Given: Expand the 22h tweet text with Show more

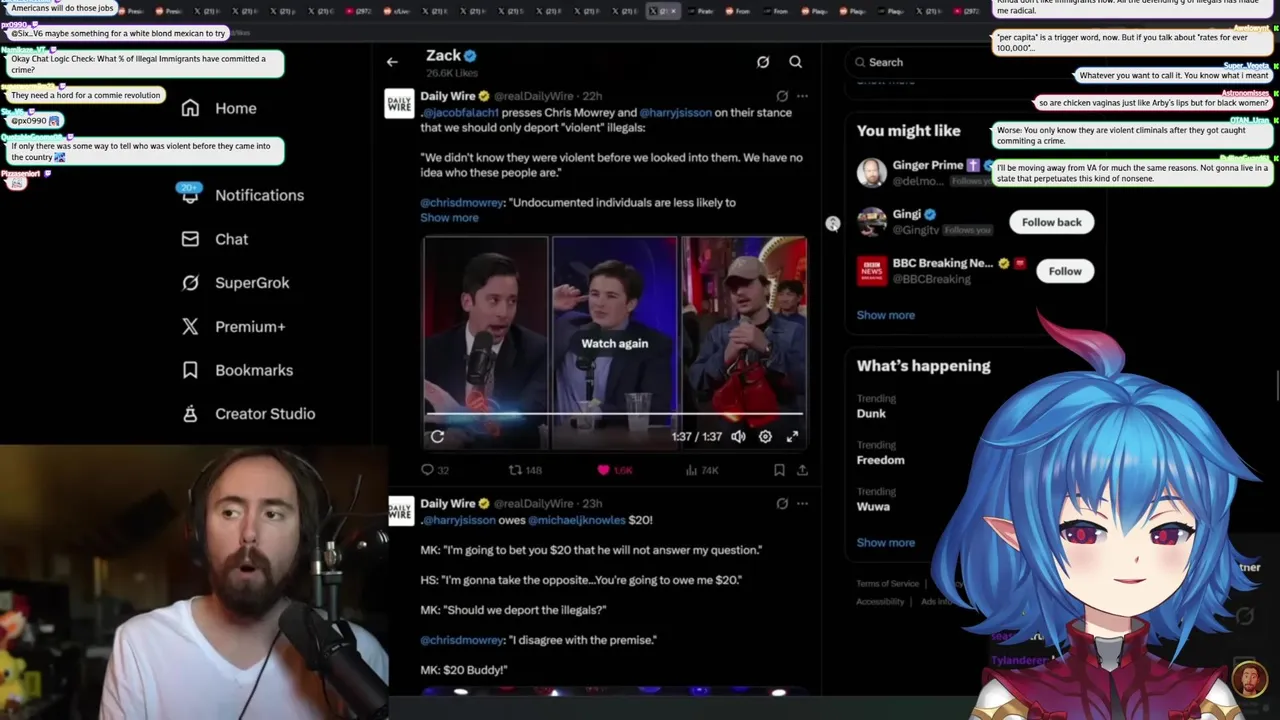Looking at the screenshot, I should 449,217.
